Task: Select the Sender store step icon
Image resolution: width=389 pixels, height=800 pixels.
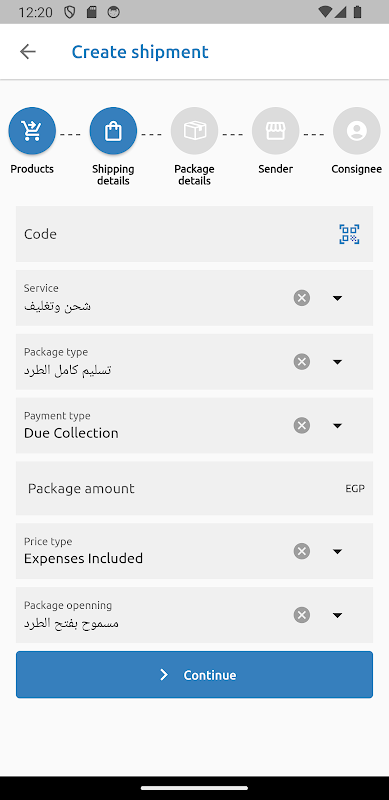Action: point(276,131)
